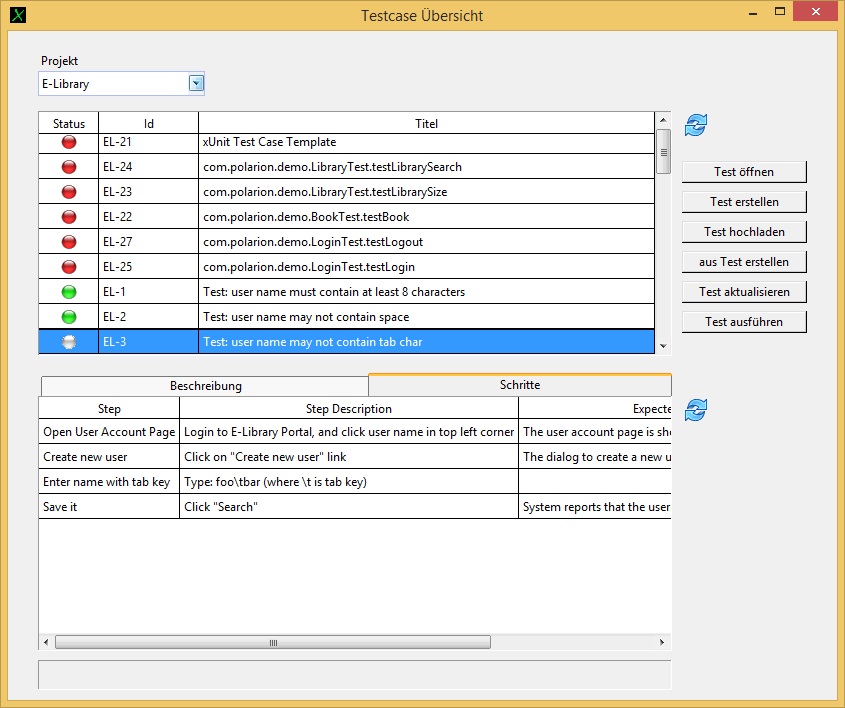Click the red status icon for EL-21
Screen dimensions: 845x708
point(69,142)
